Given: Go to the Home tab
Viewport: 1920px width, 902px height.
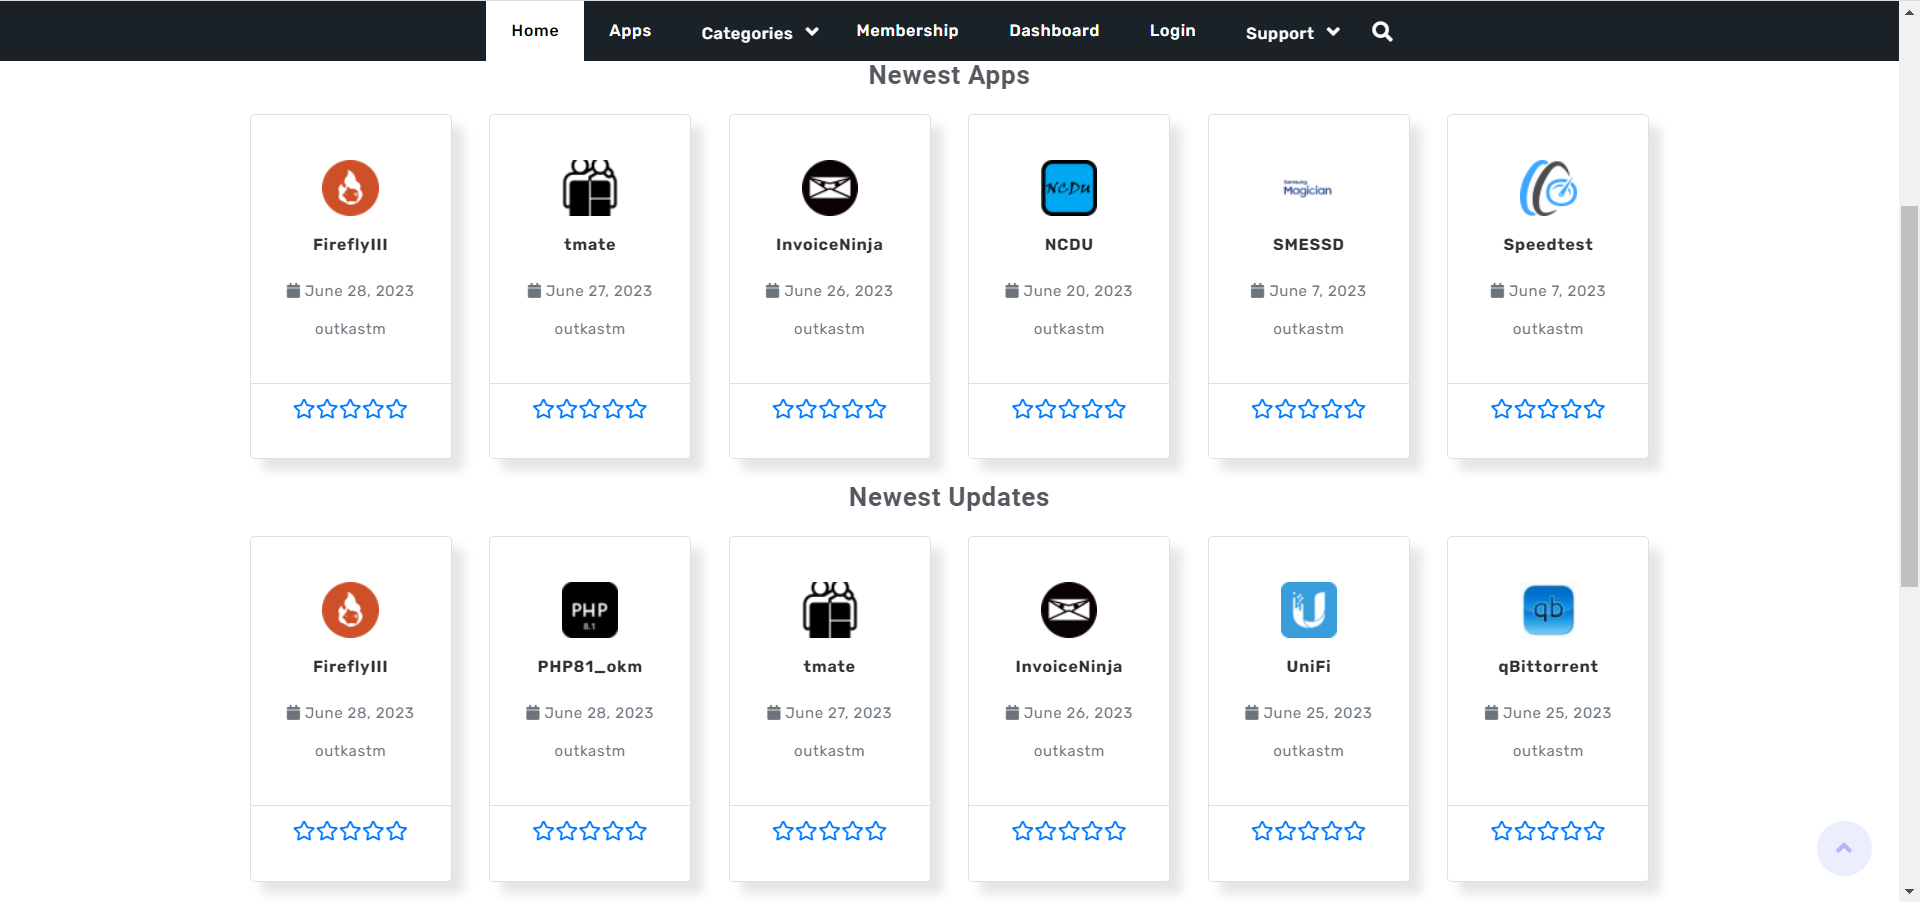Looking at the screenshot, I should [x=535, y=31].
